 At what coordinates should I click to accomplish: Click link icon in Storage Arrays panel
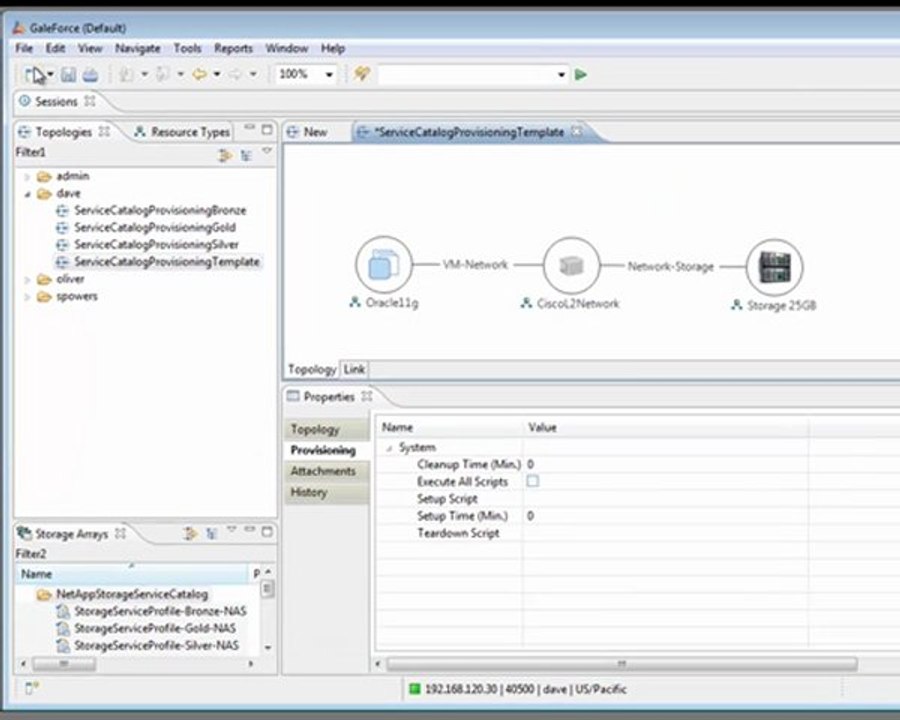click(211, 533)
